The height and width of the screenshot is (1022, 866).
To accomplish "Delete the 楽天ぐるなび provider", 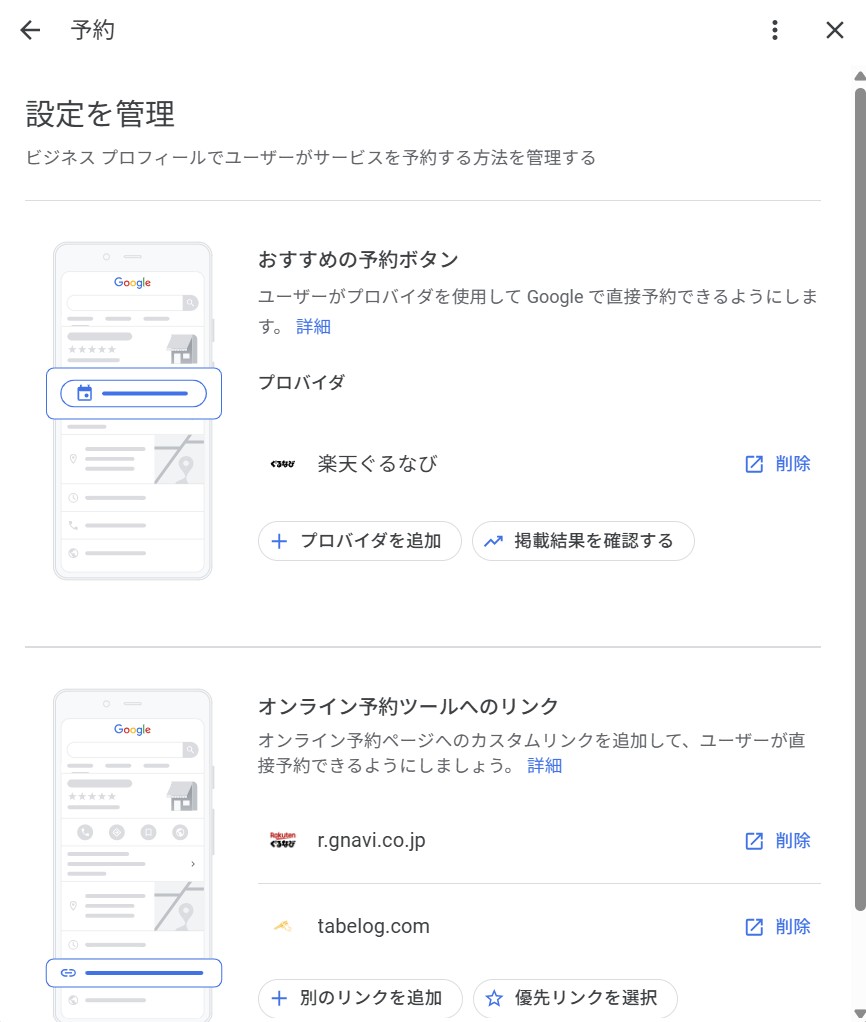I will coord(793,464).
